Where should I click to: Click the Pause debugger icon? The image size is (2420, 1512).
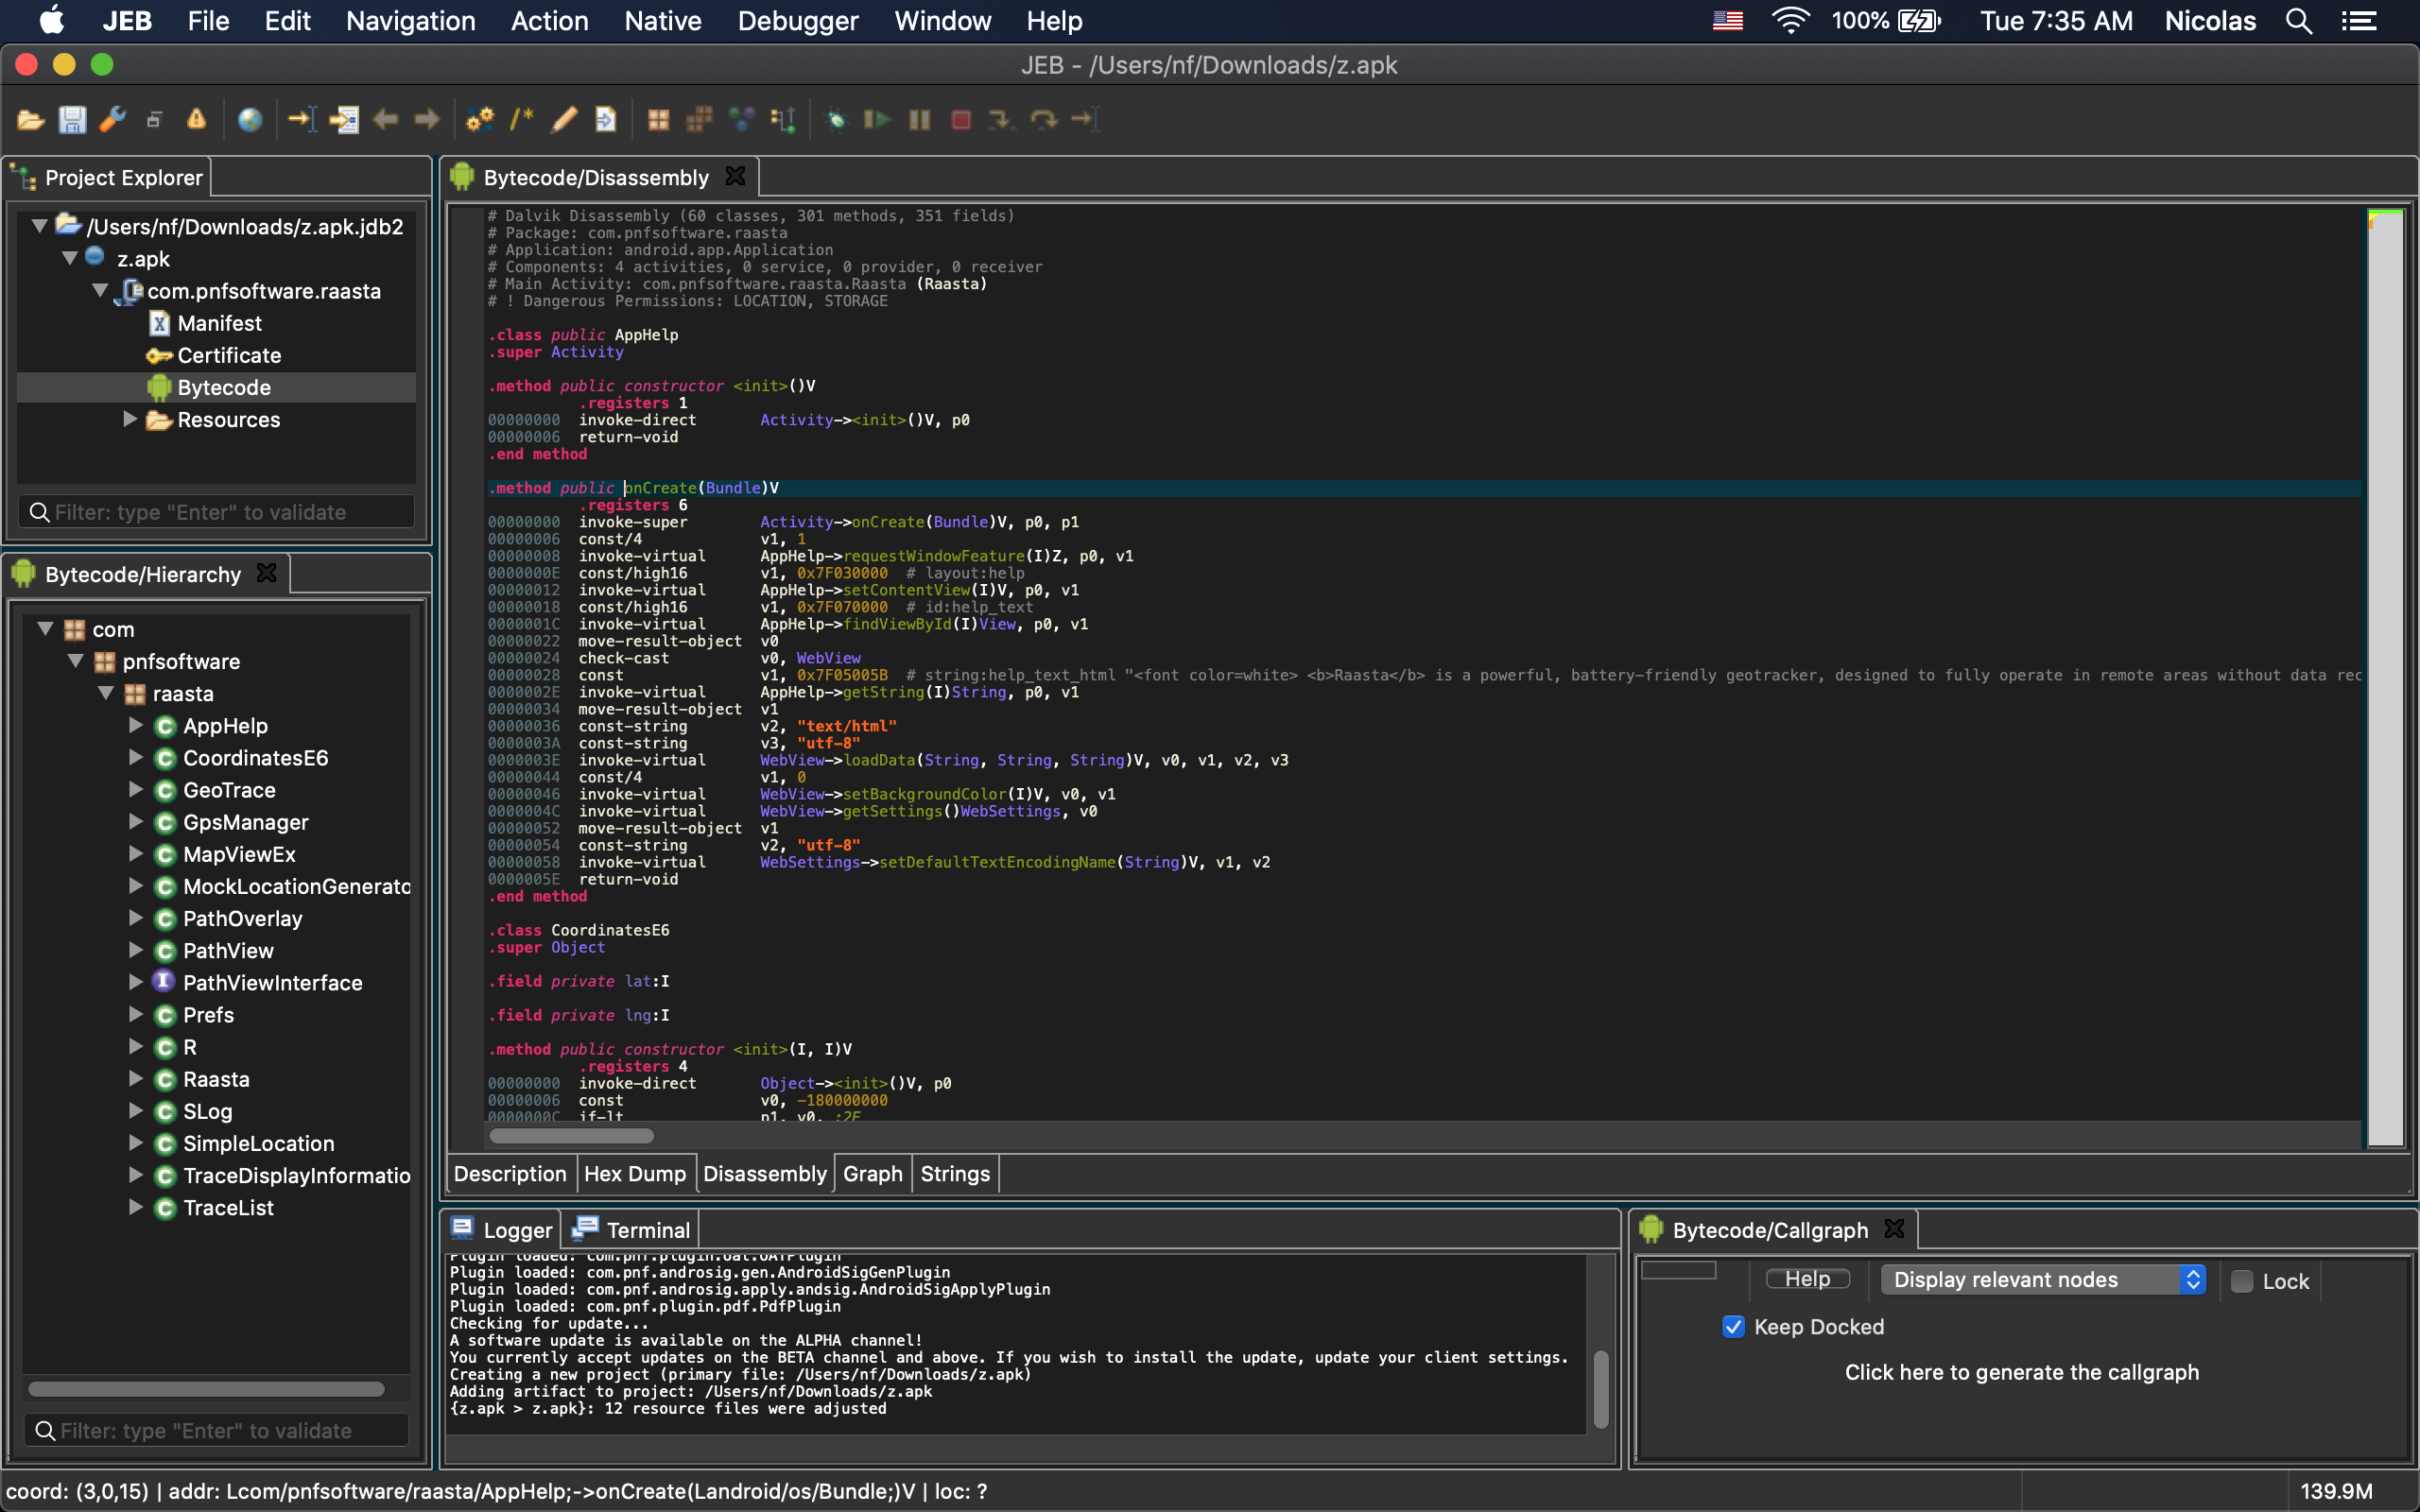919,120
